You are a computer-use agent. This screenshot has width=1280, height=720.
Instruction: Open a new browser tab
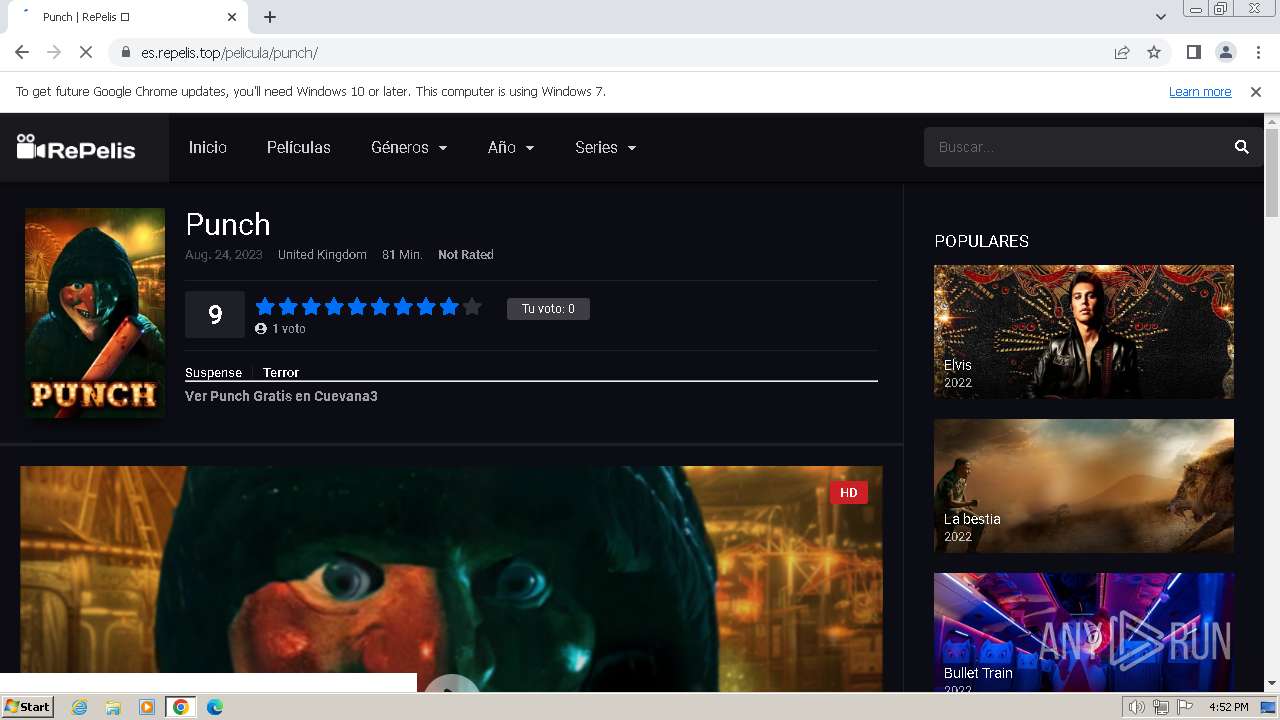tap(270, 17)
